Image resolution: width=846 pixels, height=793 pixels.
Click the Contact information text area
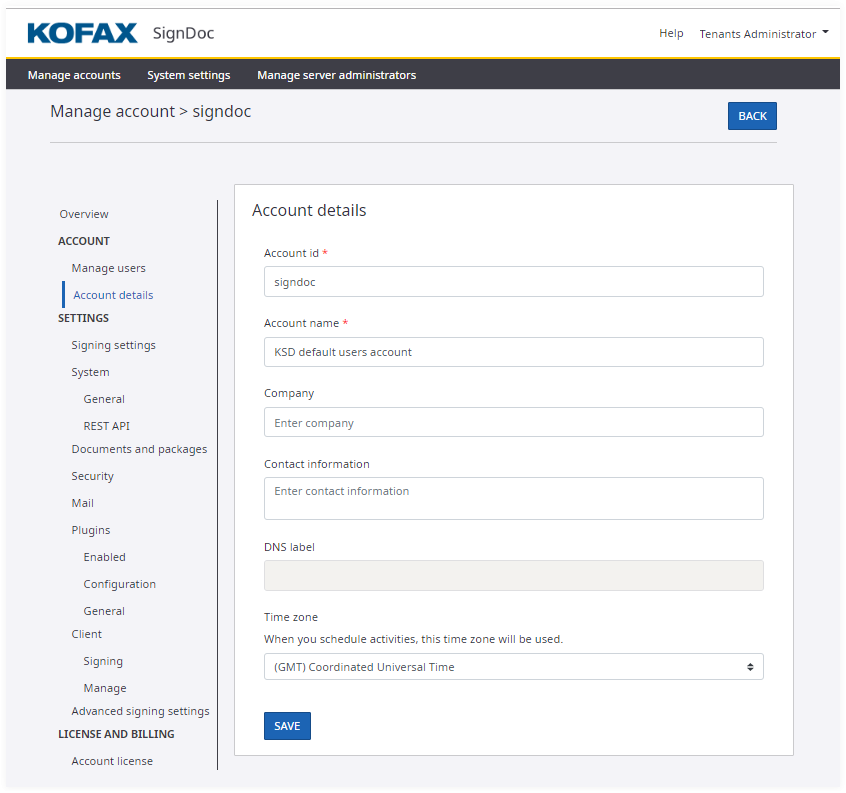click(x=513, y=498)
